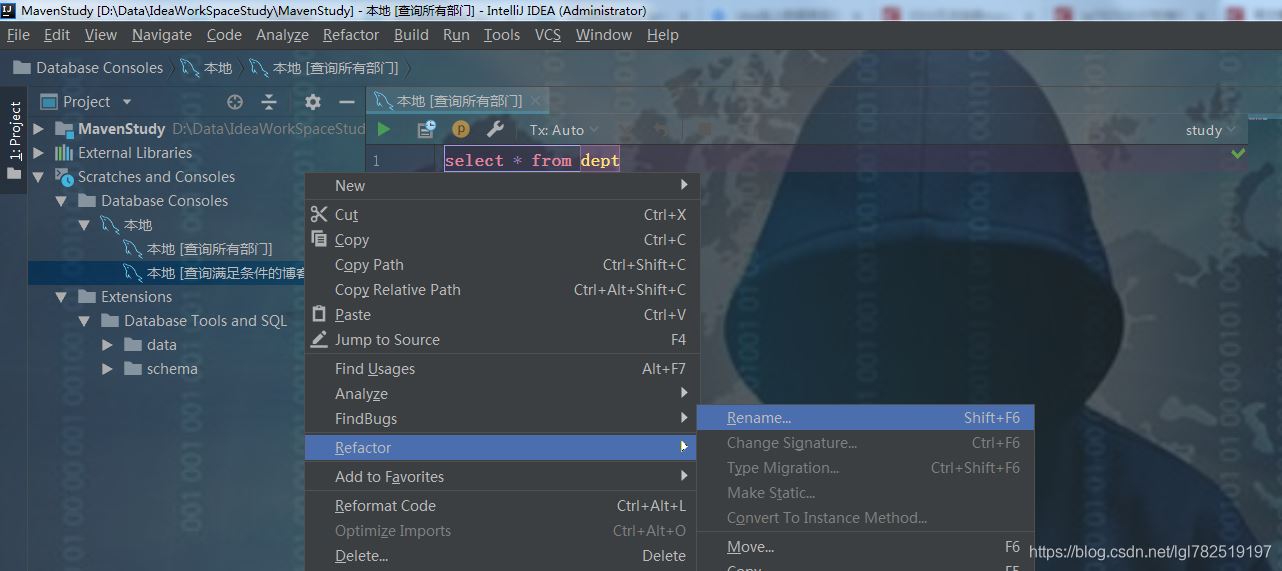The image size is (1282, 571).
Task: Open the Refactor menu in menu bar
Action: pyautogui.click(x=351, y=34)
